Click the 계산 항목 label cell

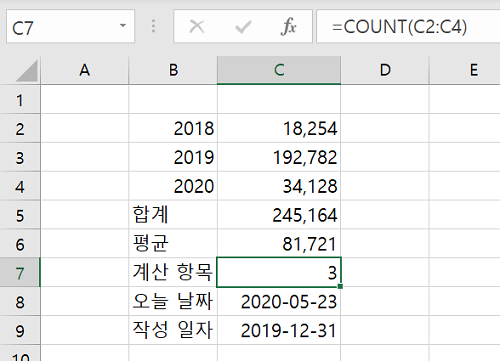point(173,273)
